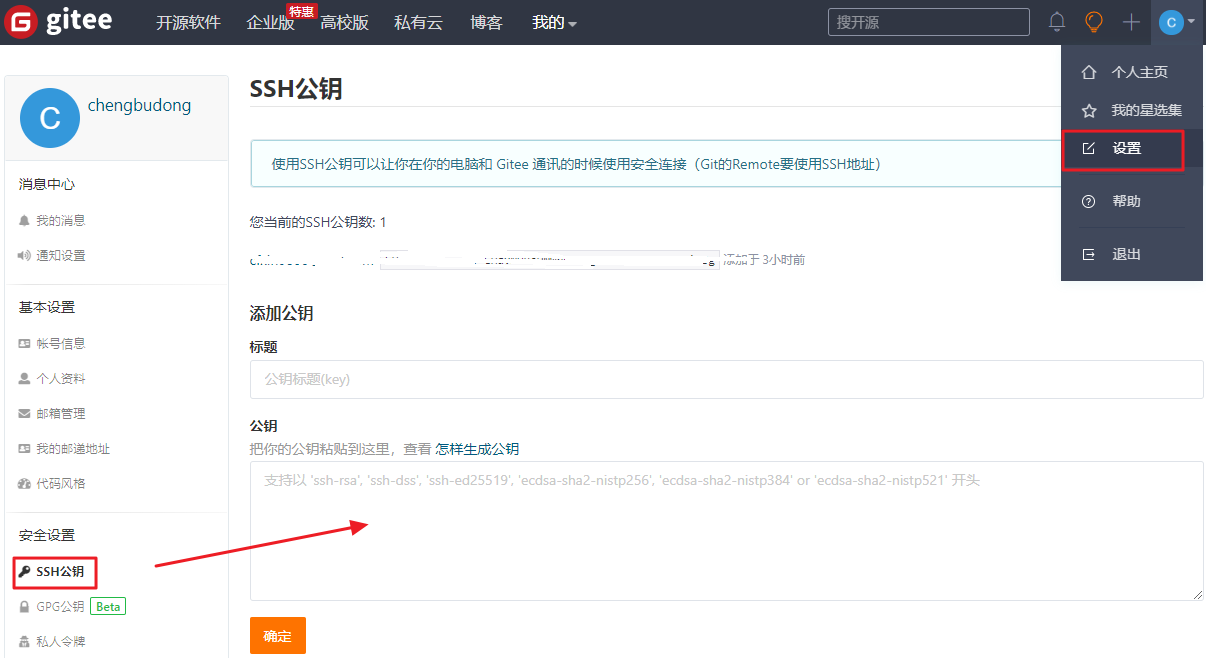Image resolution: width=1206 pixels, height=658 pixels.
Task: Click the 公钥标题(key) title input
Action: coord(726,379)
